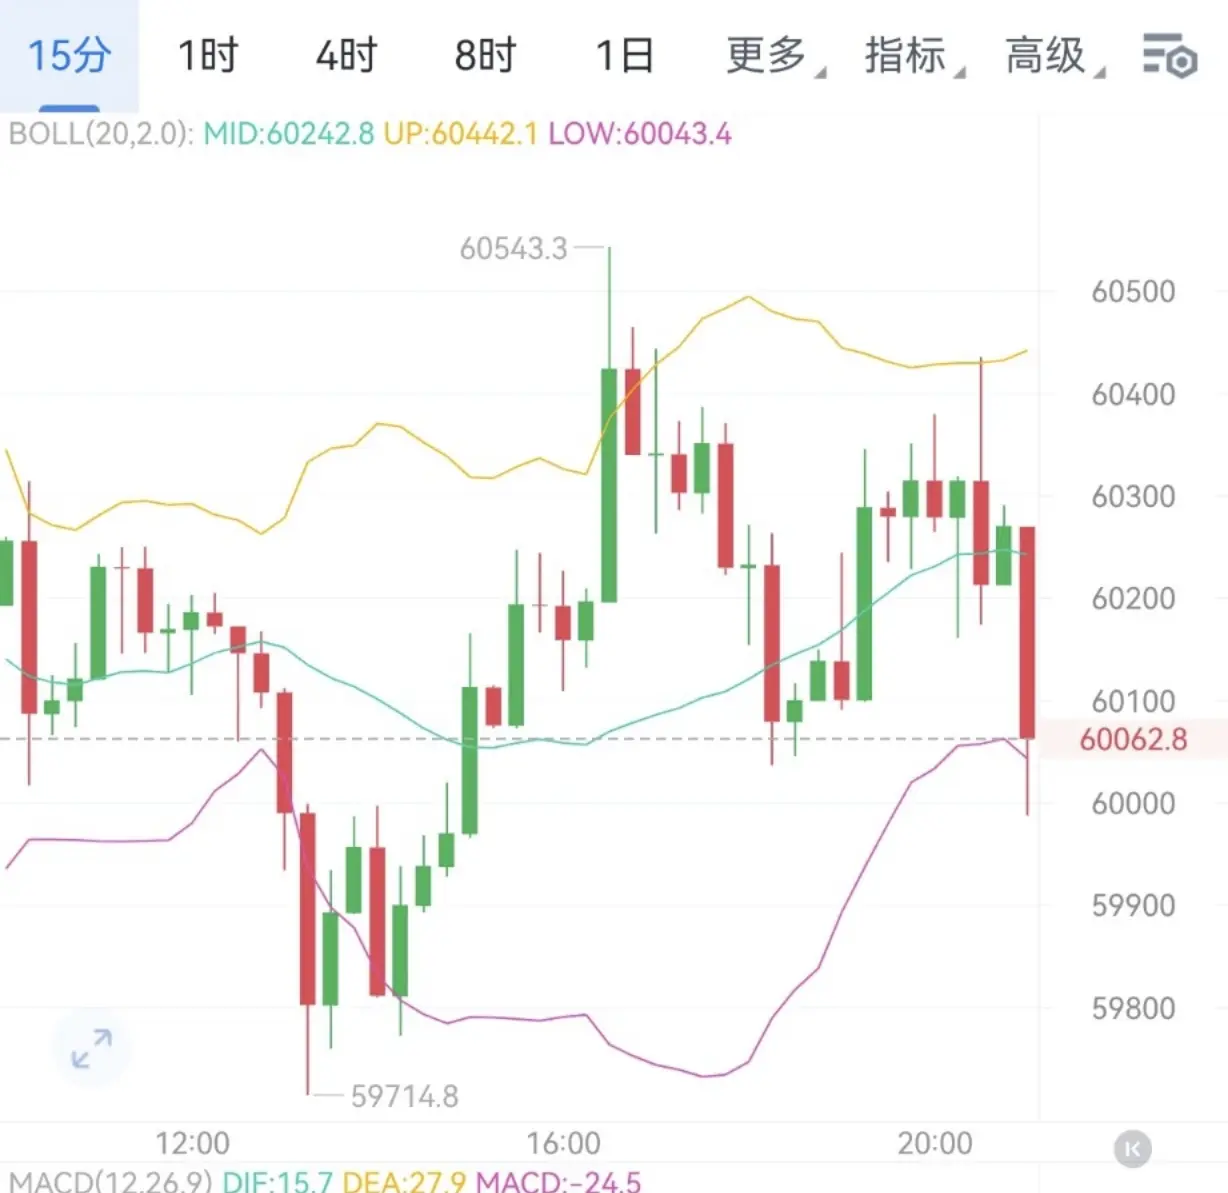The width and height of the screenshot is (1228, 1193).
Task: Open the chart settings icon
Action: tap(1170, 55)
